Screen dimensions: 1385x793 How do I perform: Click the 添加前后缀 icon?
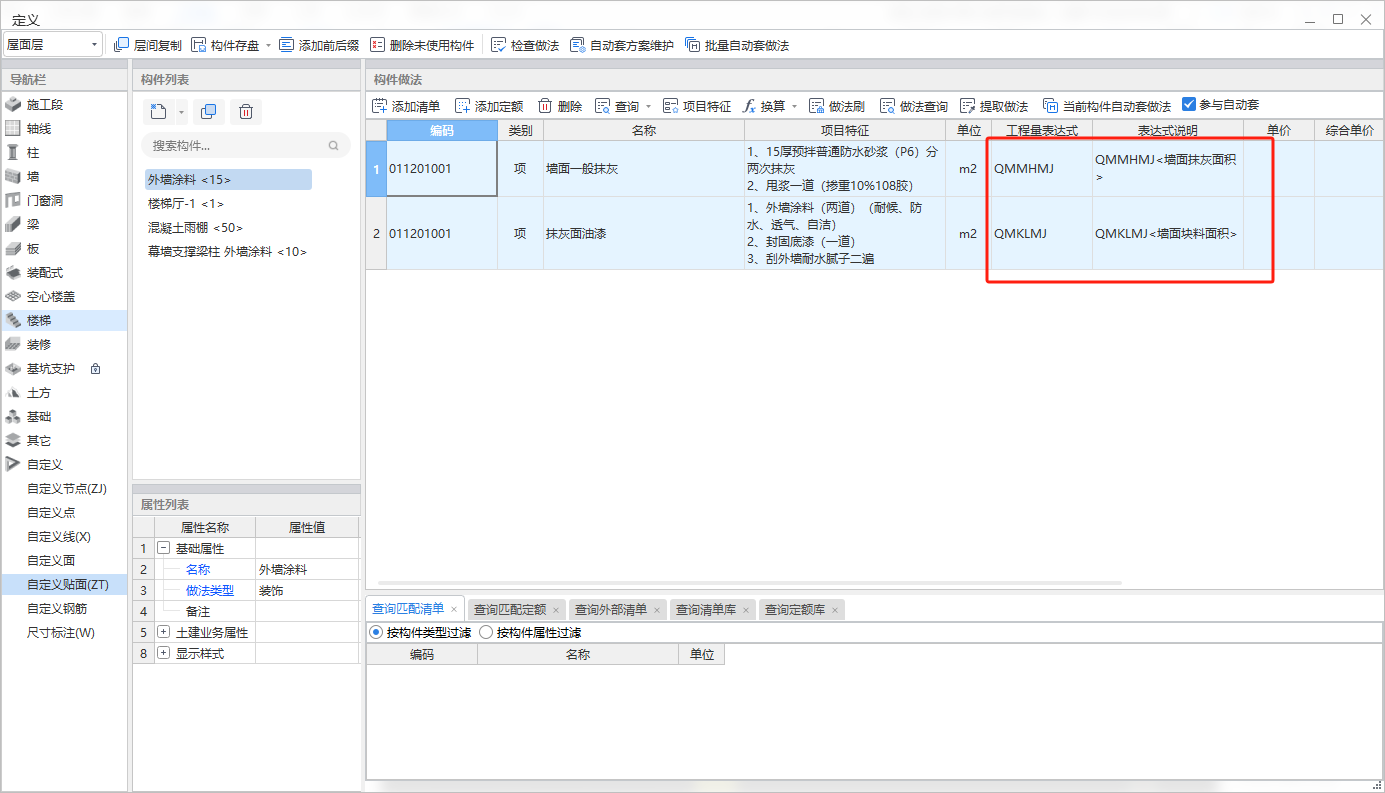pos(287,45)
